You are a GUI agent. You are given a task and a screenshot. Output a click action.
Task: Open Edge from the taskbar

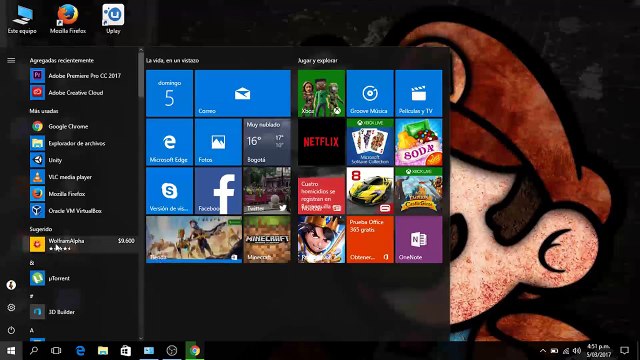80,351
